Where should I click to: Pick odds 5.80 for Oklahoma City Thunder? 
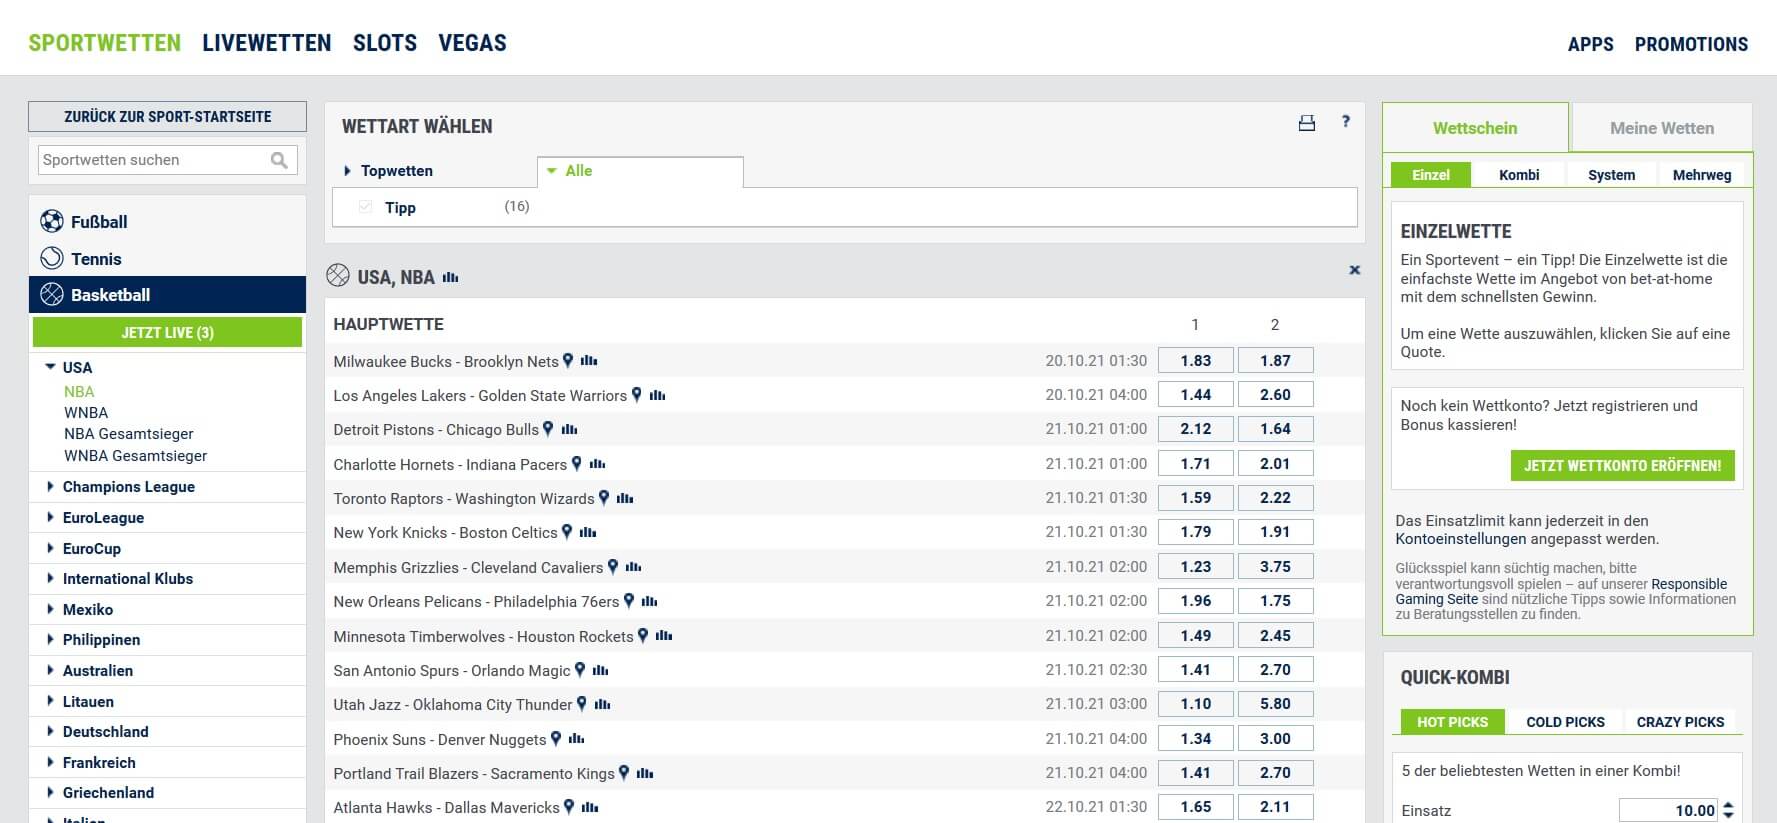coord(1275,704)
